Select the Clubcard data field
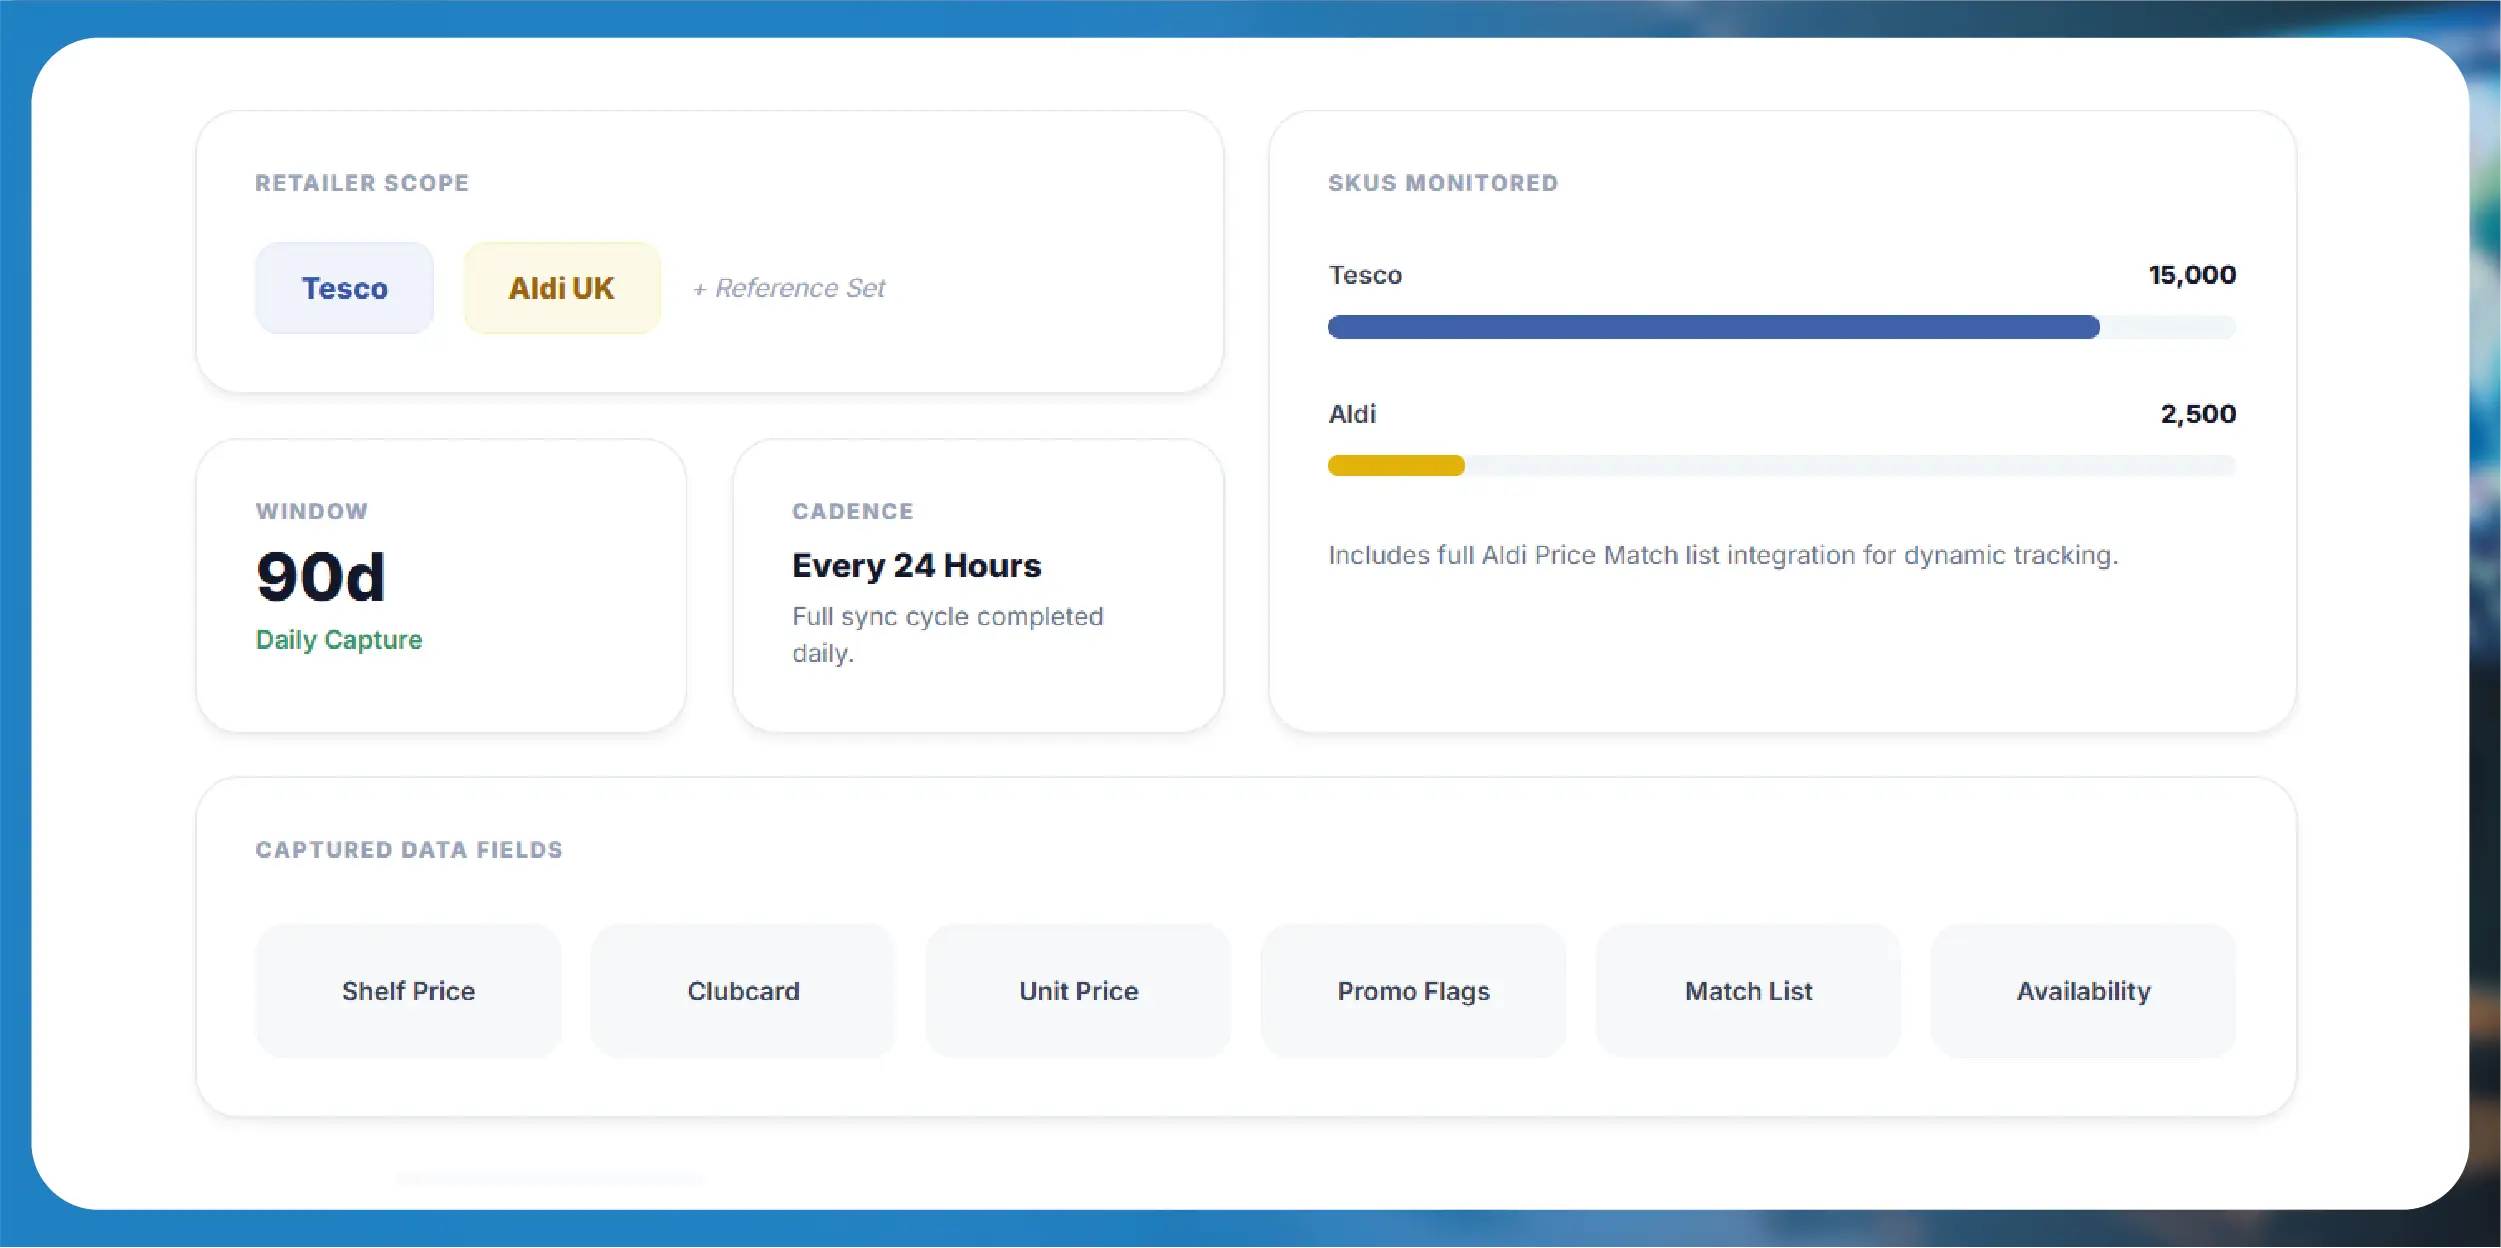This screenshot has height=1248, width=2501. pos(743,991)
